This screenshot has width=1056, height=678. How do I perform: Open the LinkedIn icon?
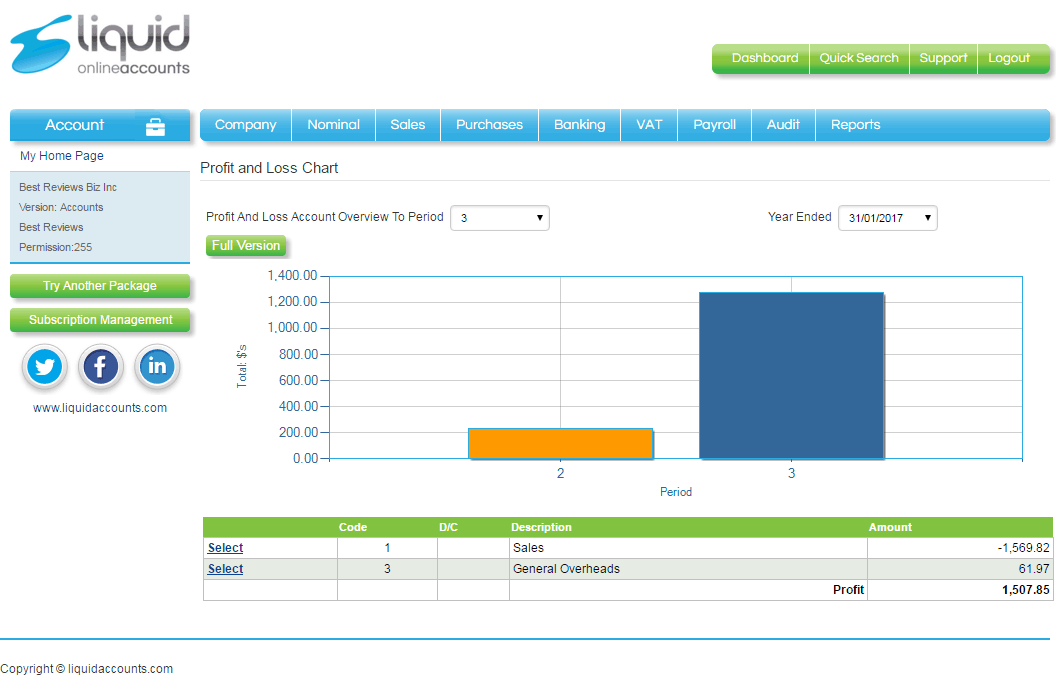[x=156, y=367]
